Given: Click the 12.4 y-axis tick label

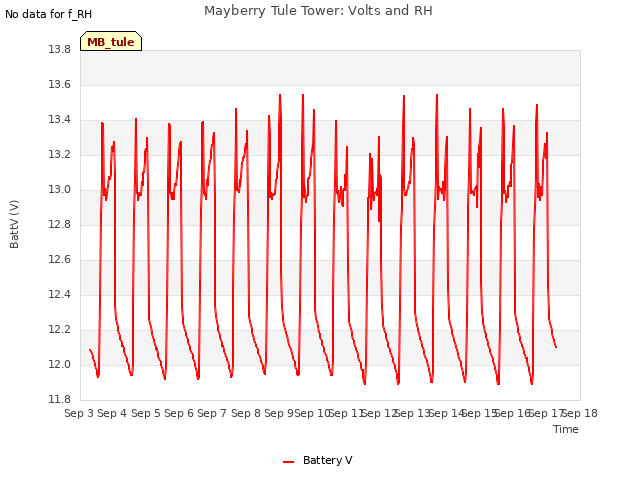Looking at the screenshot, I should coord(60,294).
